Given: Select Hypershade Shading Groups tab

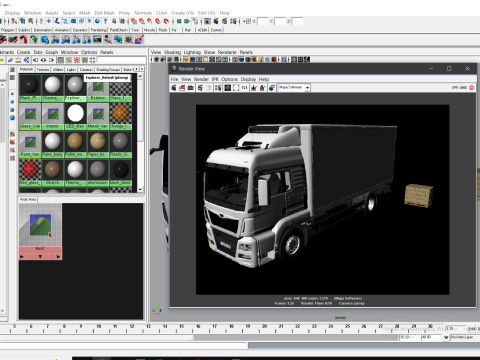Looking at the screenshot, I should 108,69.
